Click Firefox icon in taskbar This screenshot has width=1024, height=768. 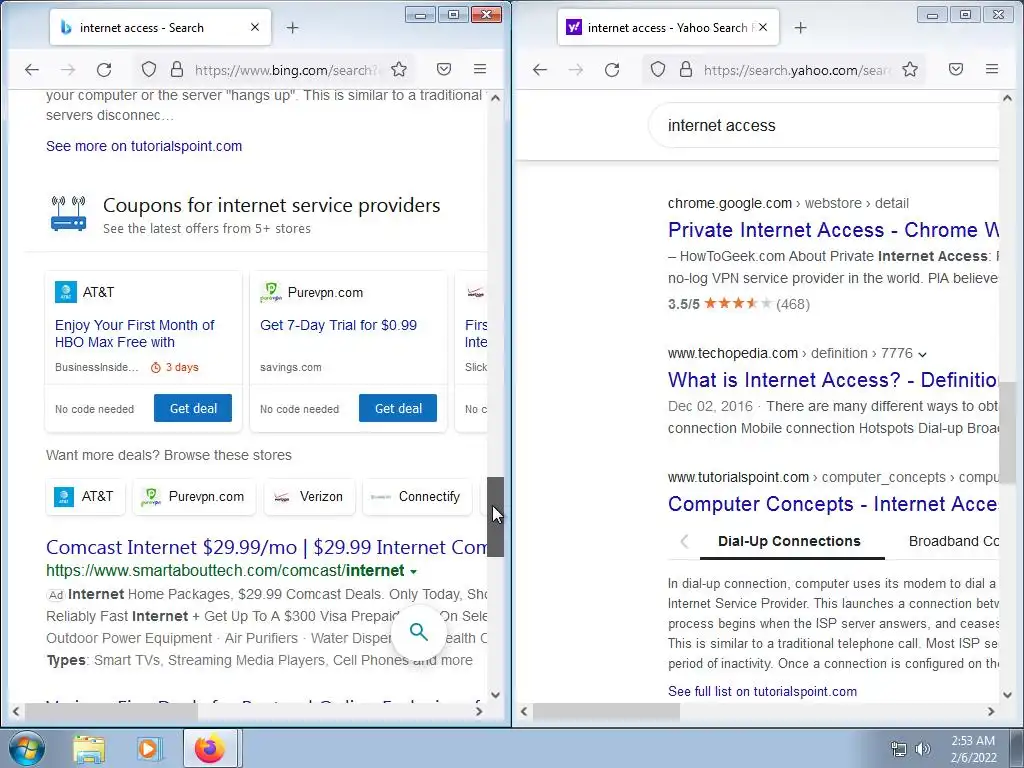tap(210, 748)
